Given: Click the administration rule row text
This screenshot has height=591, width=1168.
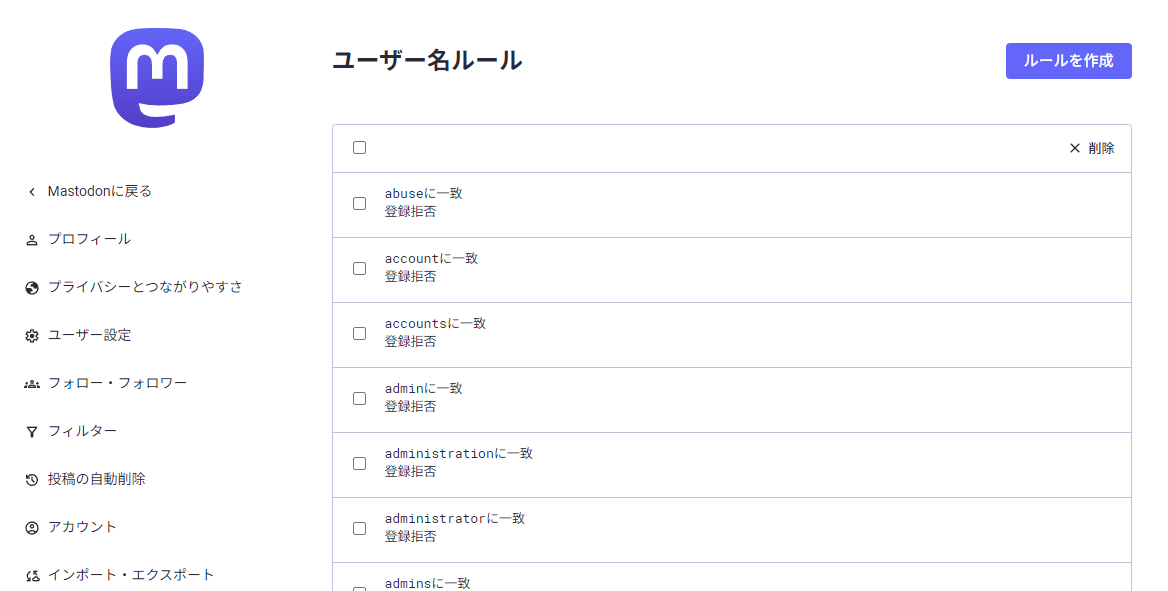Looking at the screenshot, I should [458, 454].
